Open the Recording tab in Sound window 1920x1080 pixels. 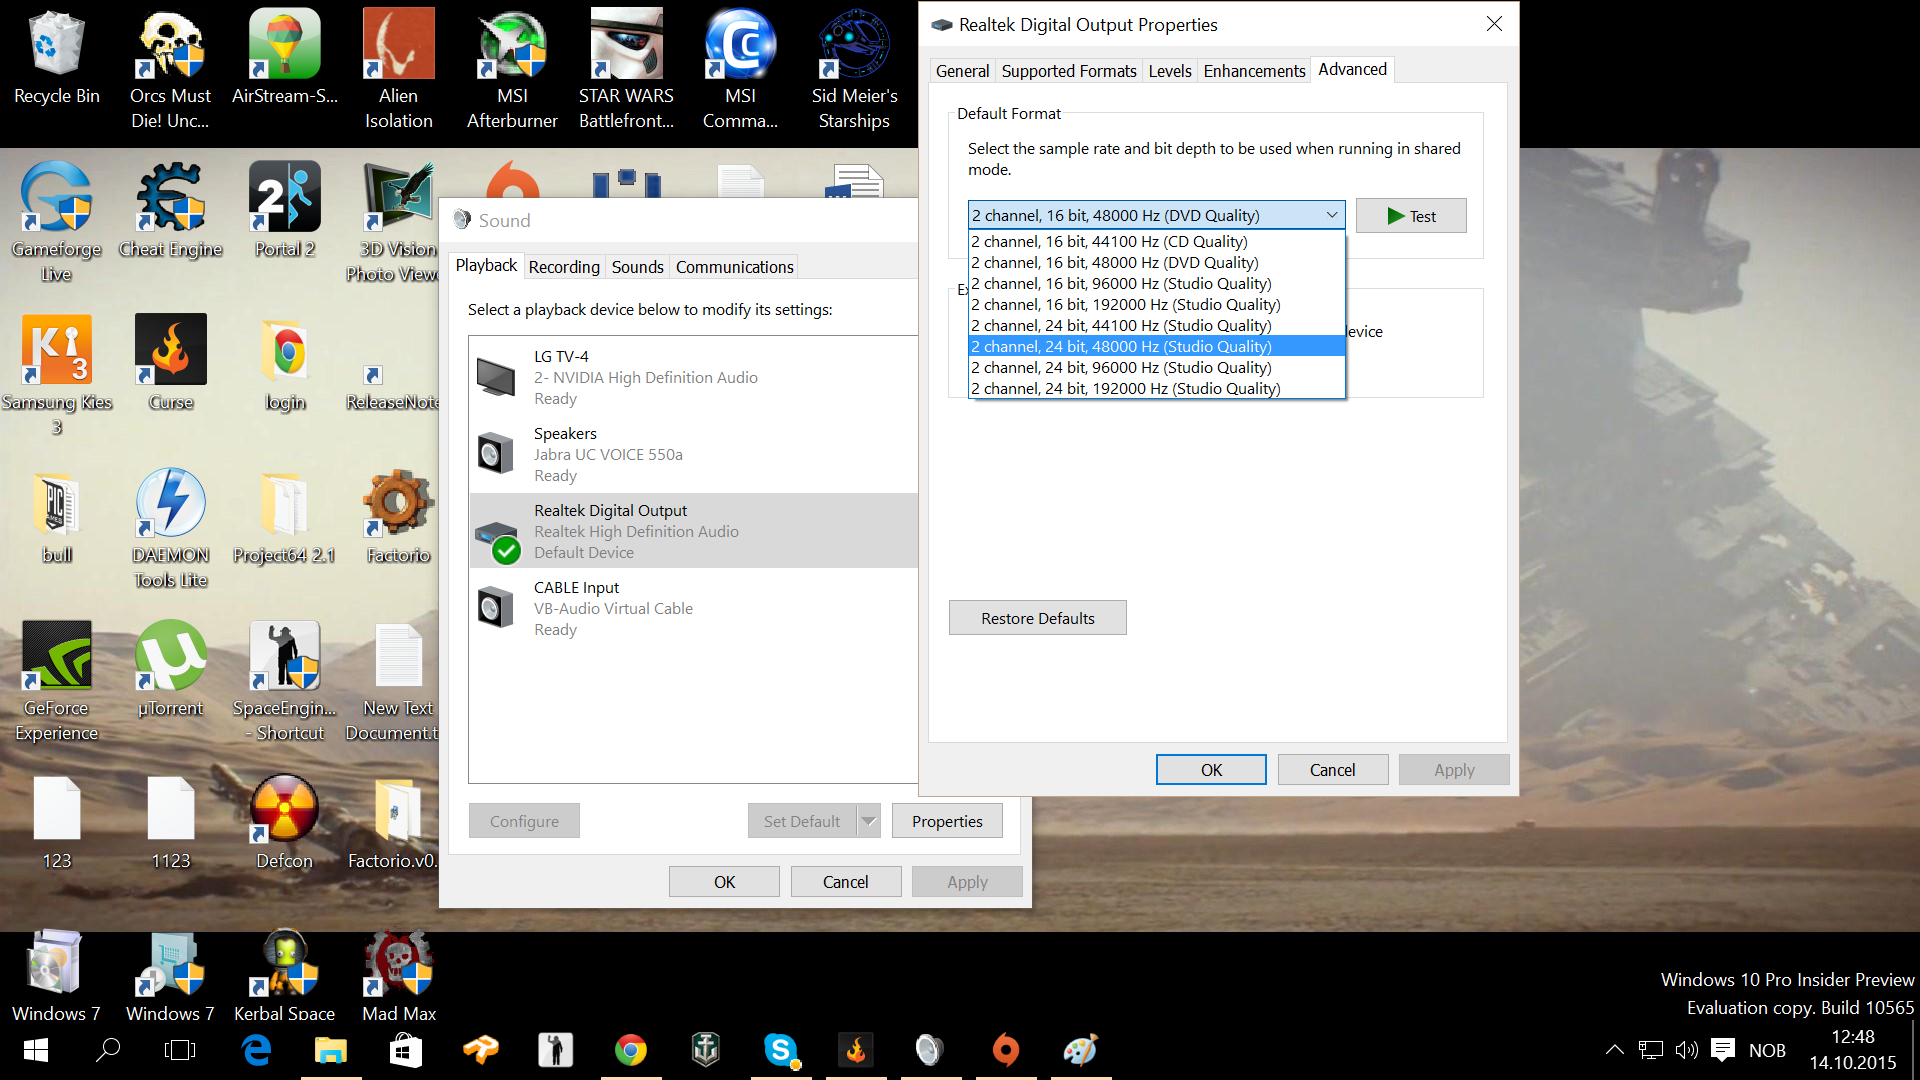[x=564, y=267]
